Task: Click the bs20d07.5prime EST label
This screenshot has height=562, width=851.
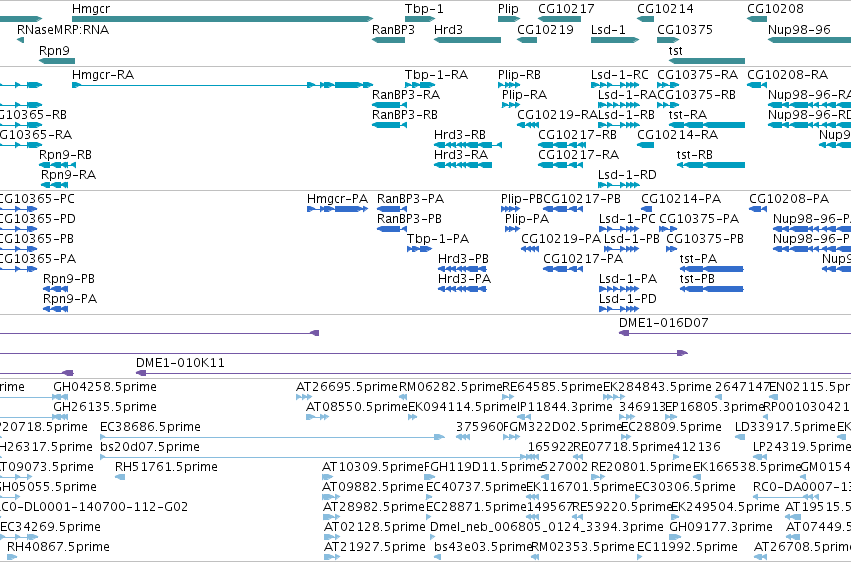Action: coord(150,448)
